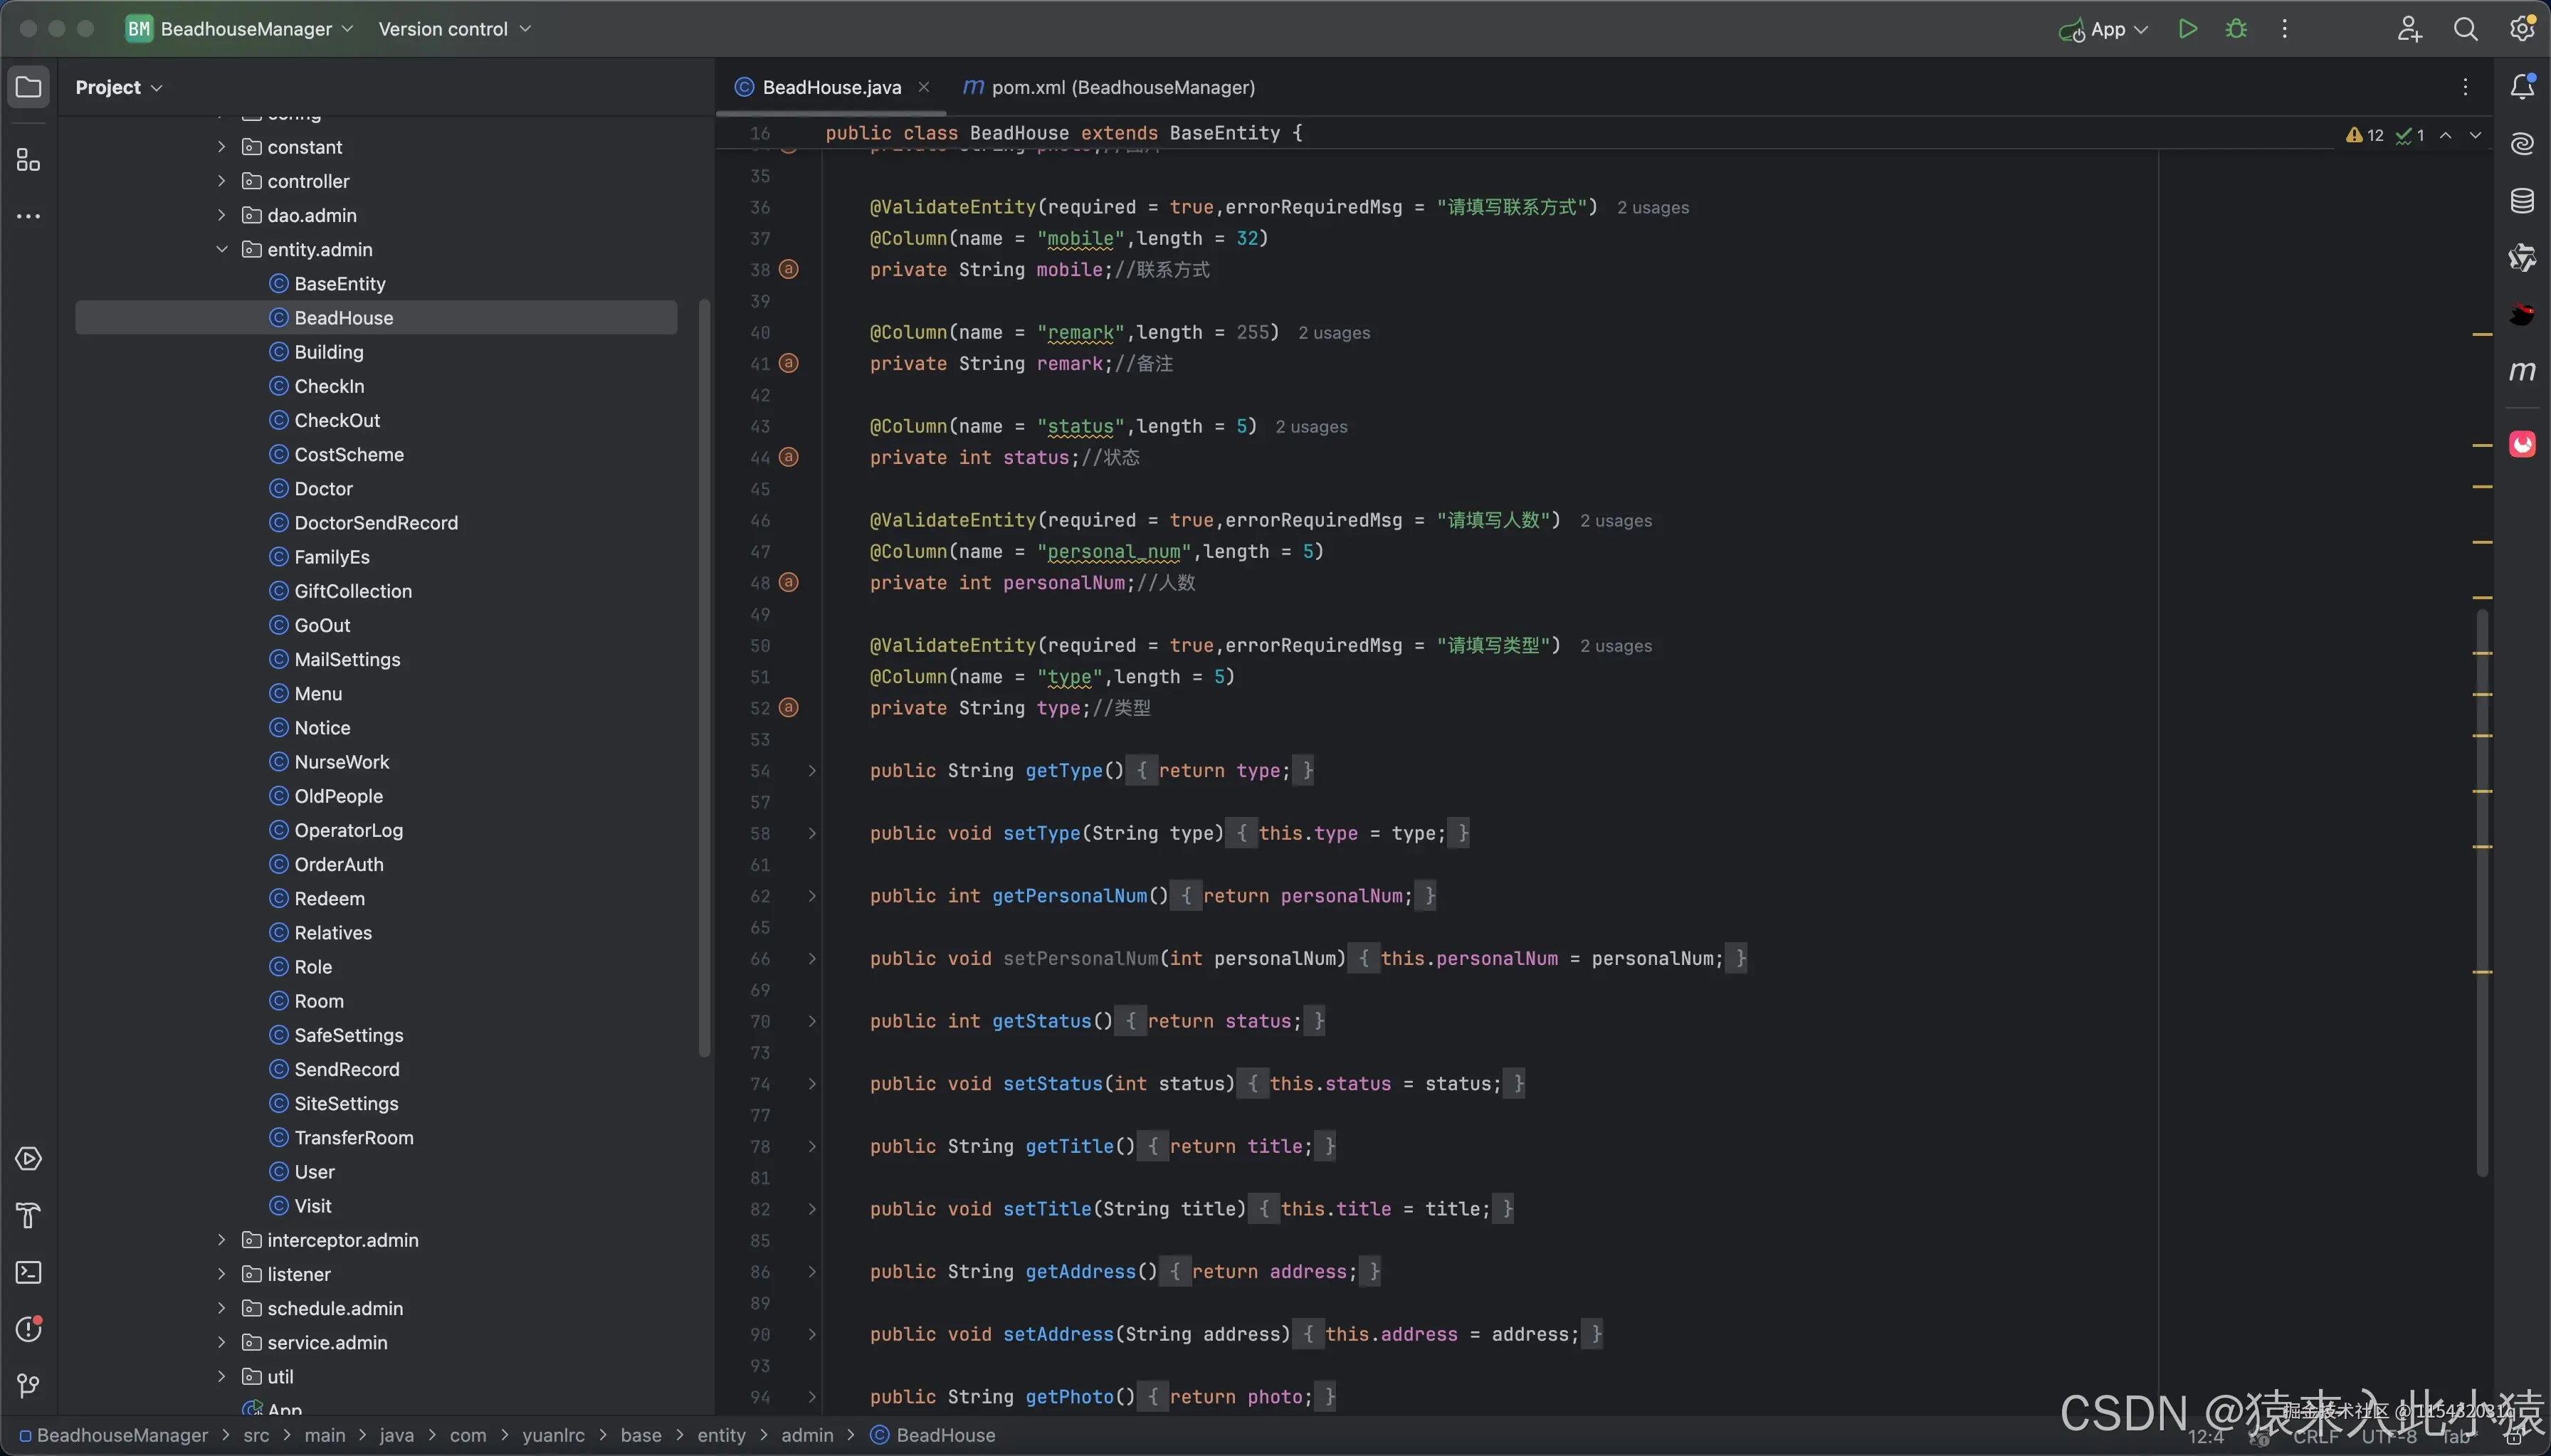
Task: Open the DoctorSendRecord class file
Action: 375,523
